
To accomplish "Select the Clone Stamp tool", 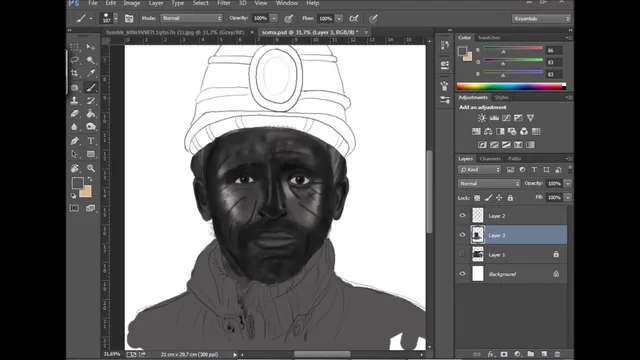I will 74,100.
